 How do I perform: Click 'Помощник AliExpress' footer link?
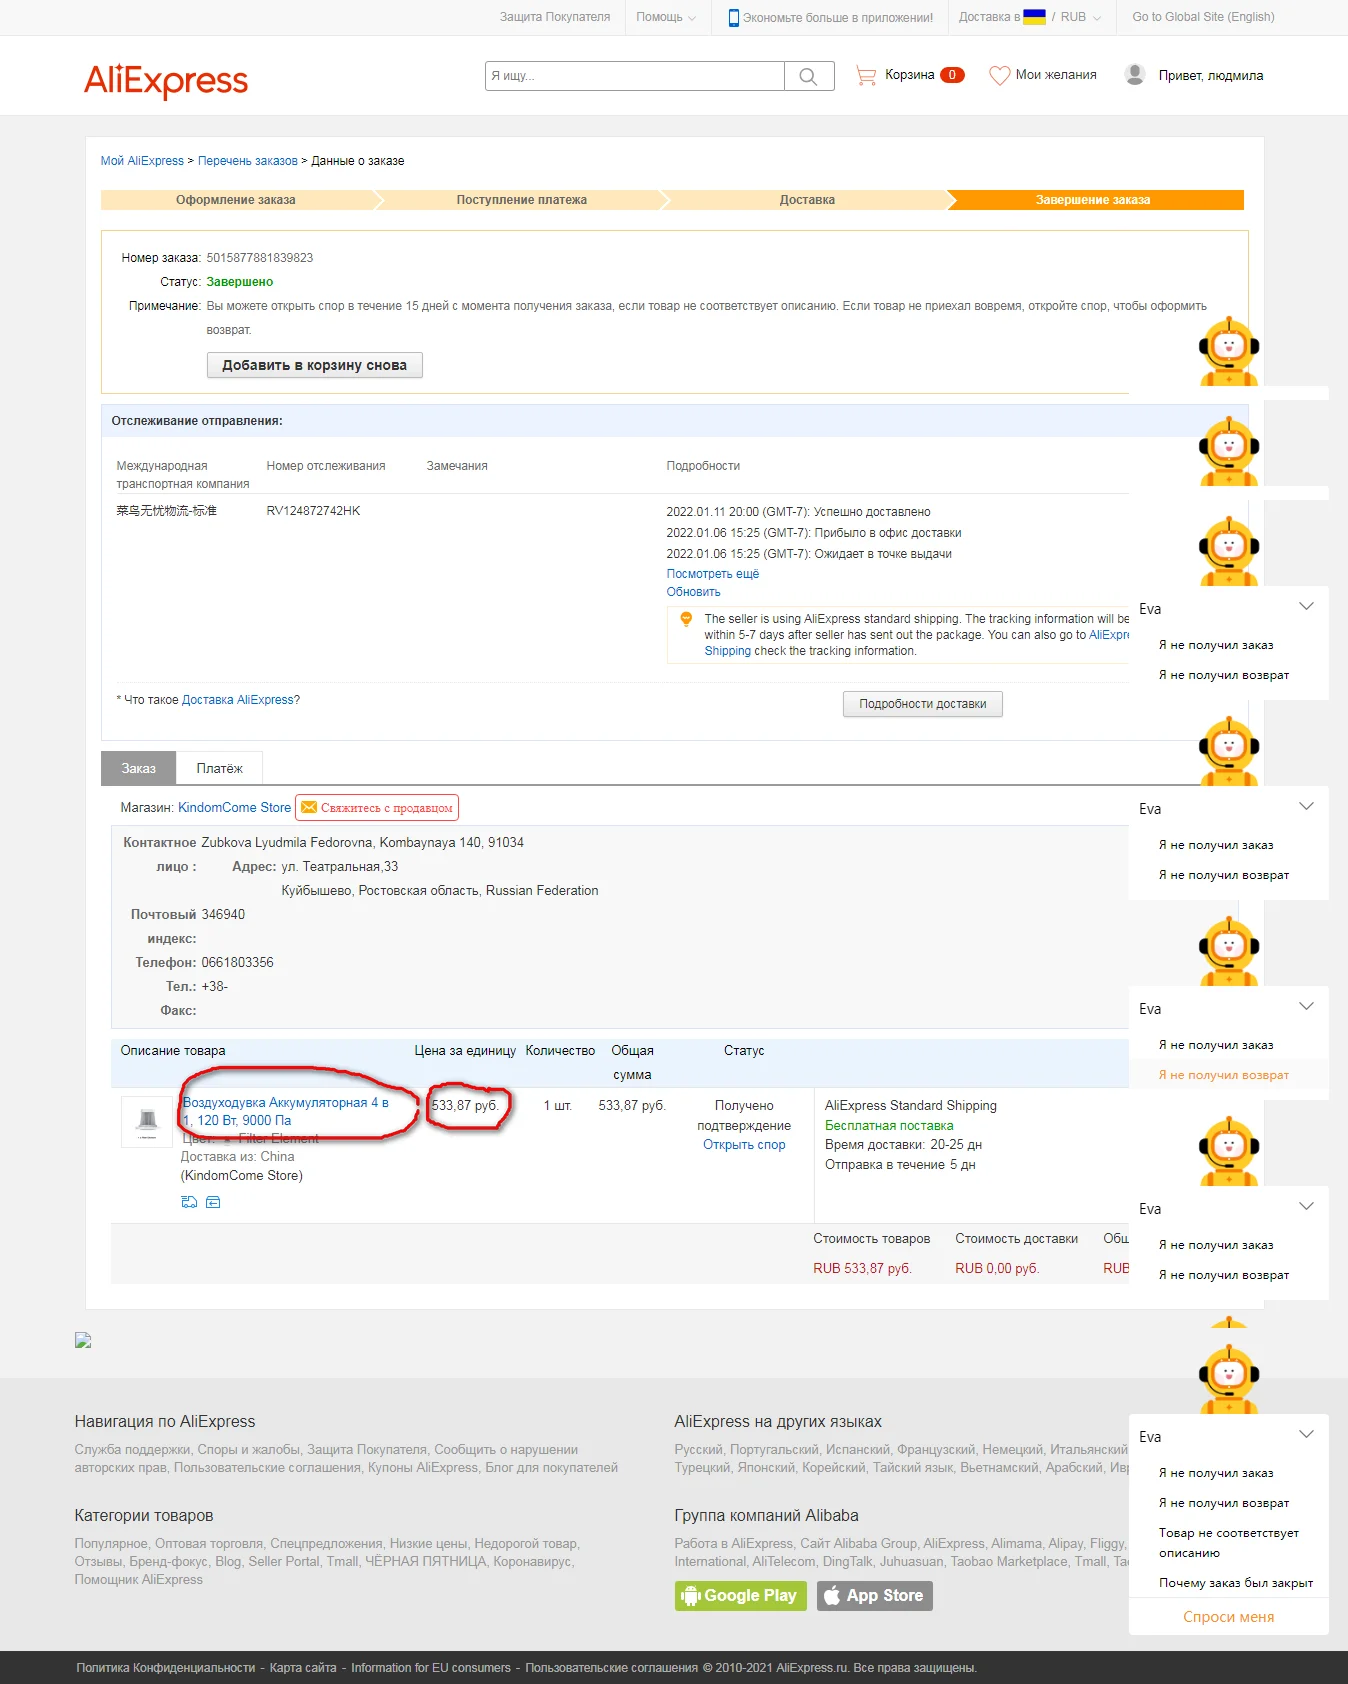[x=139, y=1580]
